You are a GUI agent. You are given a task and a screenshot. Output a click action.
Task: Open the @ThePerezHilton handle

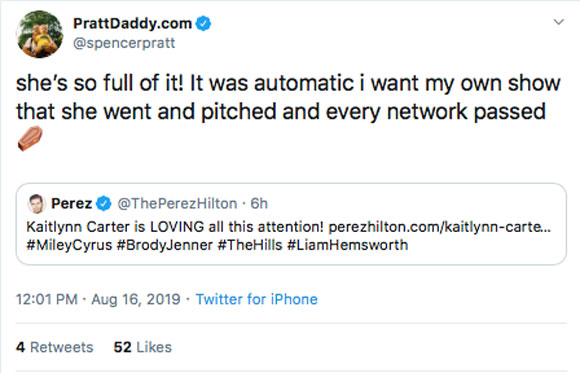(x=177, y=204)
